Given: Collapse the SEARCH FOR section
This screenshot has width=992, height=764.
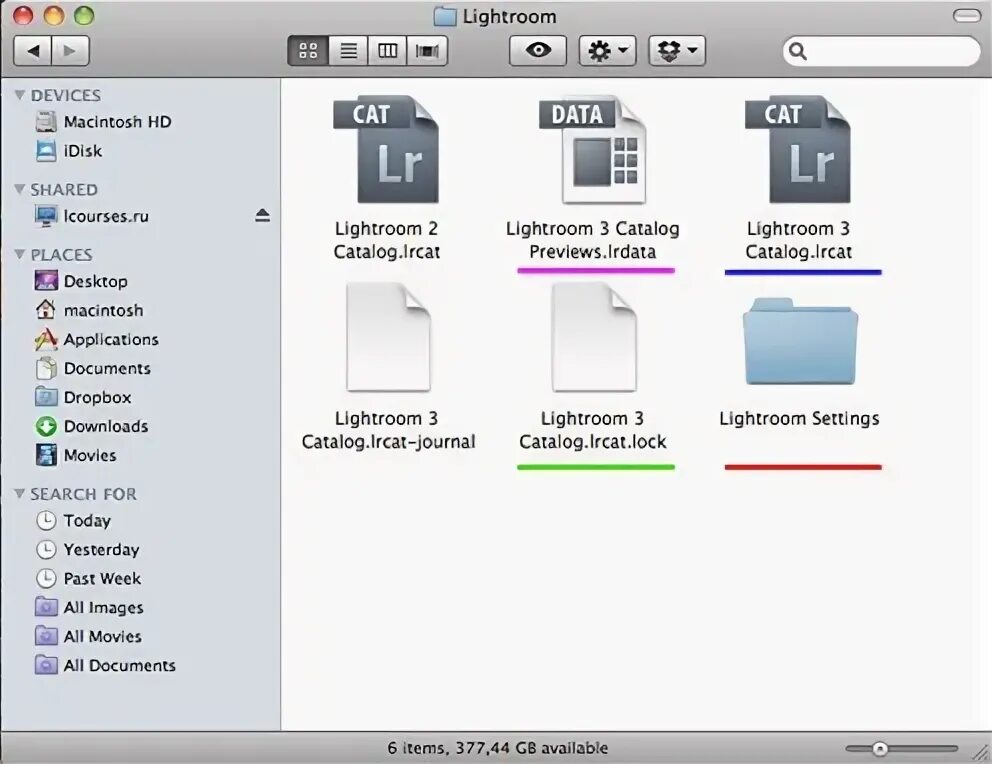Looking at the screenshot, I should tap(20, 493).
